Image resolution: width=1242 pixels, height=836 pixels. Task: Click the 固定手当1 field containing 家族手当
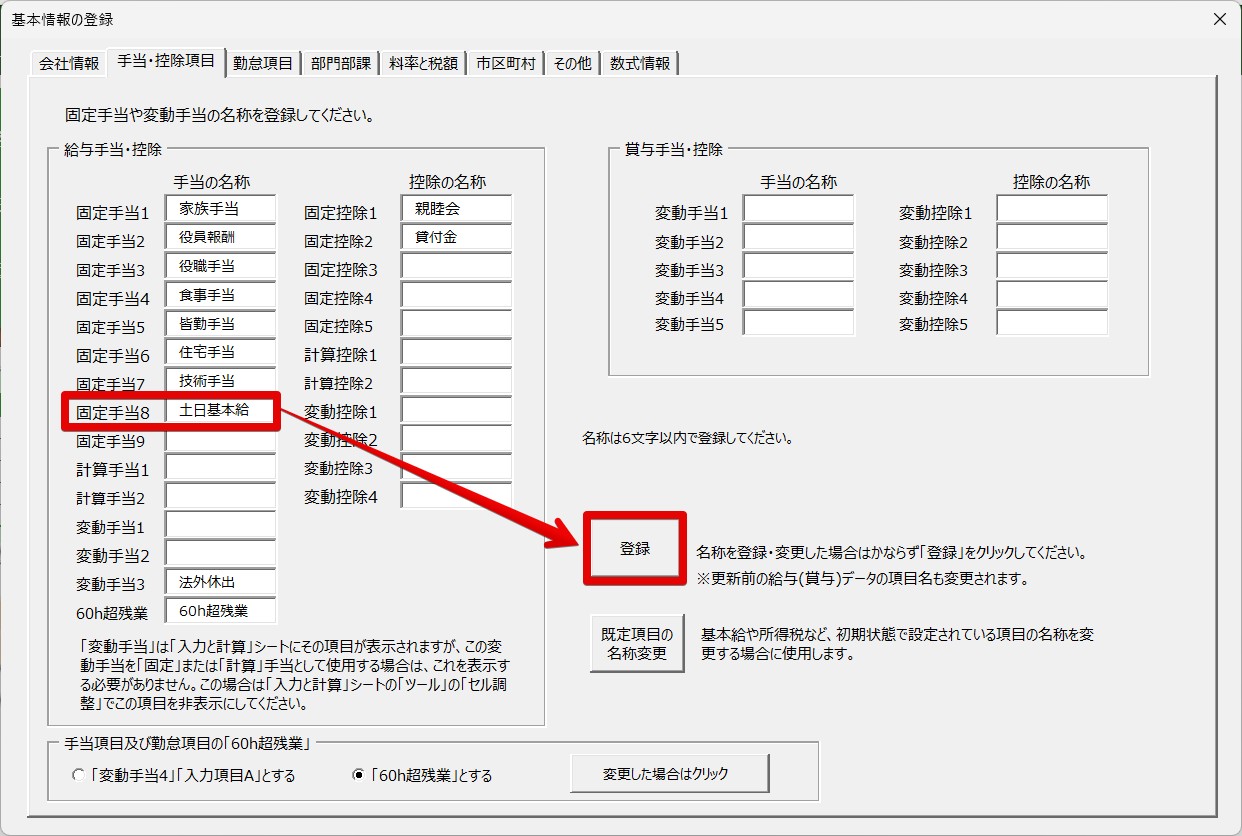(221, 210)
